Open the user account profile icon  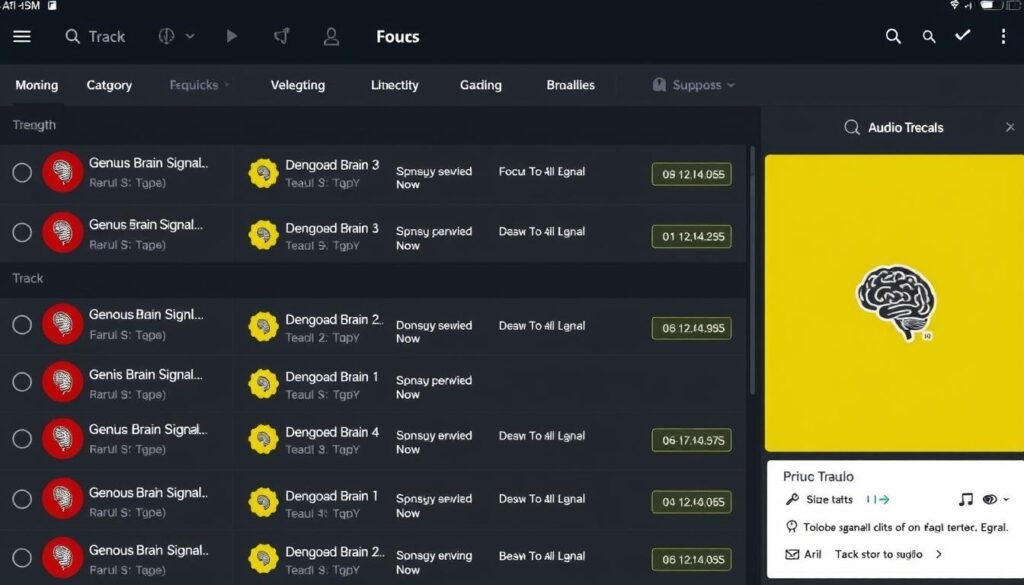pyautogui.click(x=331, y=36)
